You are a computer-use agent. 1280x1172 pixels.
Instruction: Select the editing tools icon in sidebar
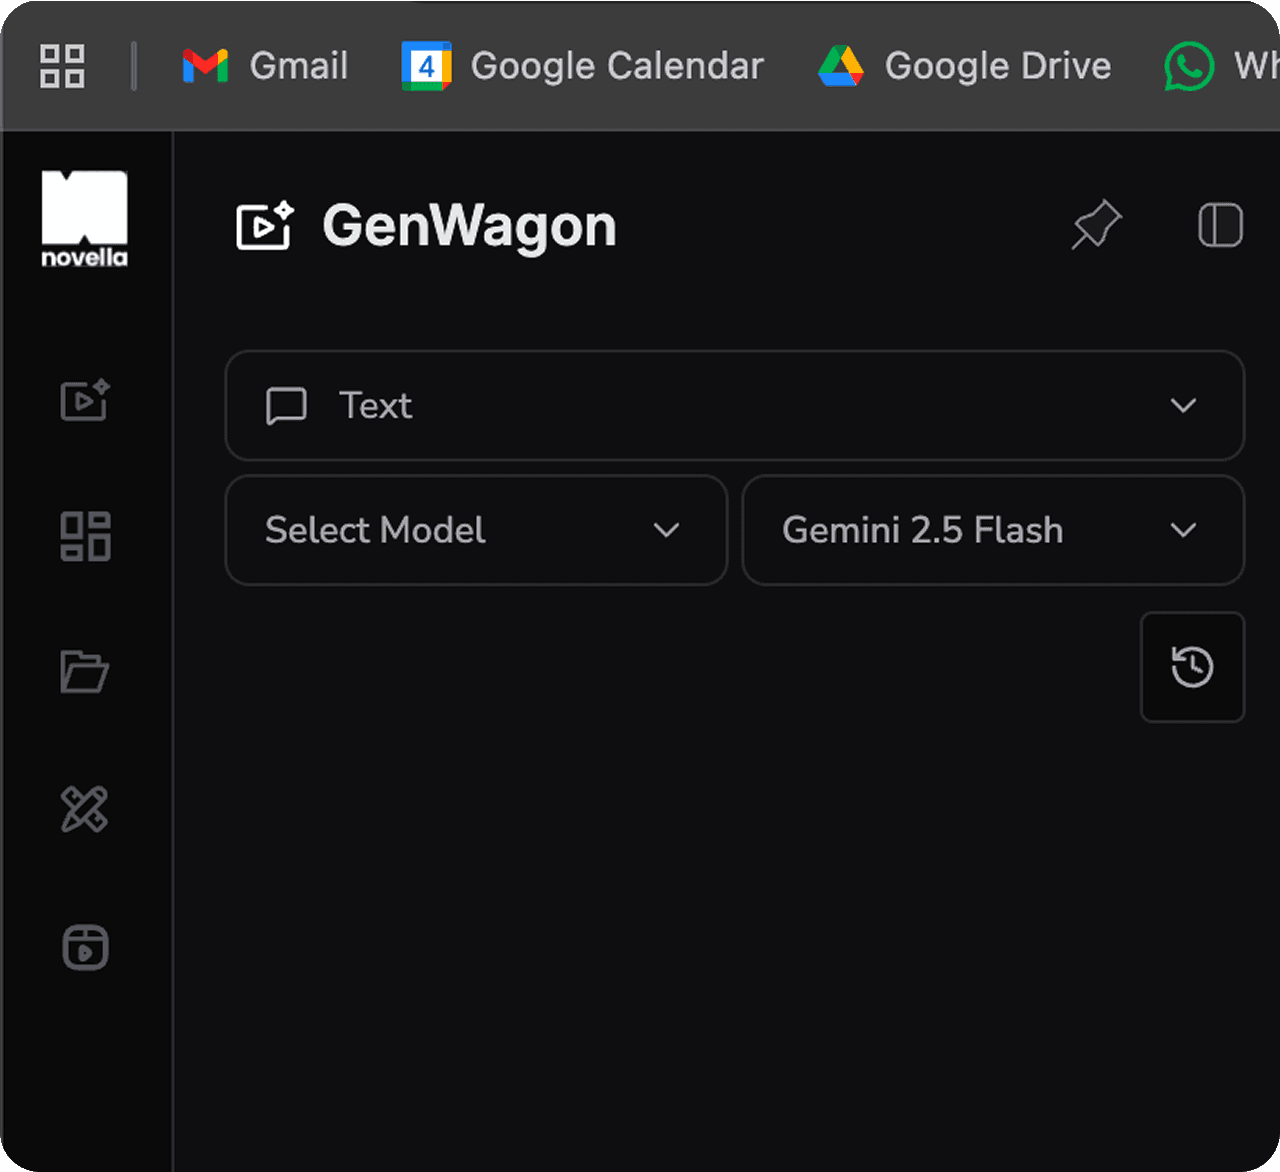pos(85,810)
